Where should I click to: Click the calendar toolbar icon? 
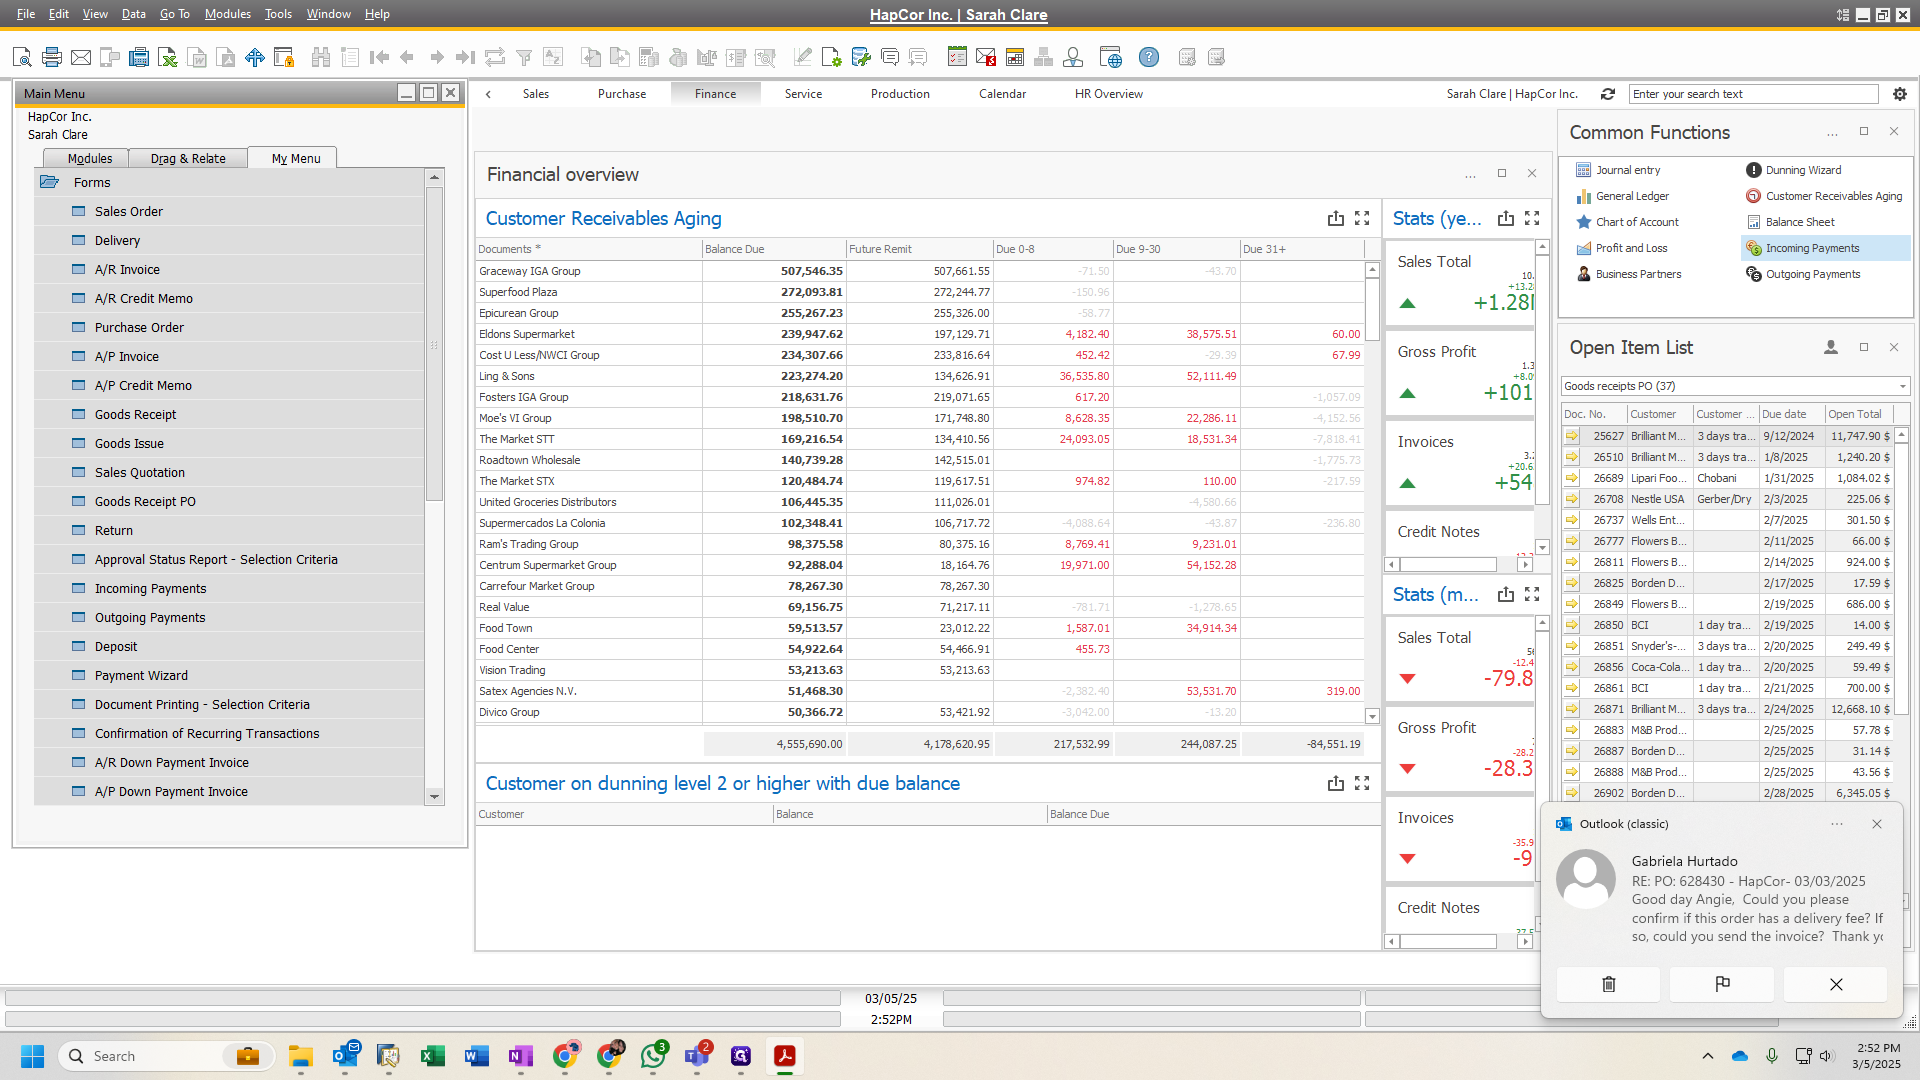coord(1015,57)
